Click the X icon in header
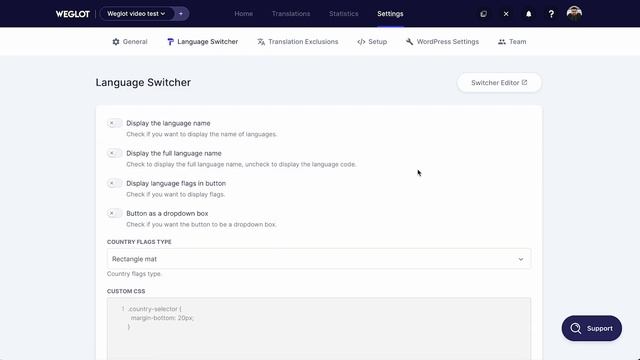 506,14
